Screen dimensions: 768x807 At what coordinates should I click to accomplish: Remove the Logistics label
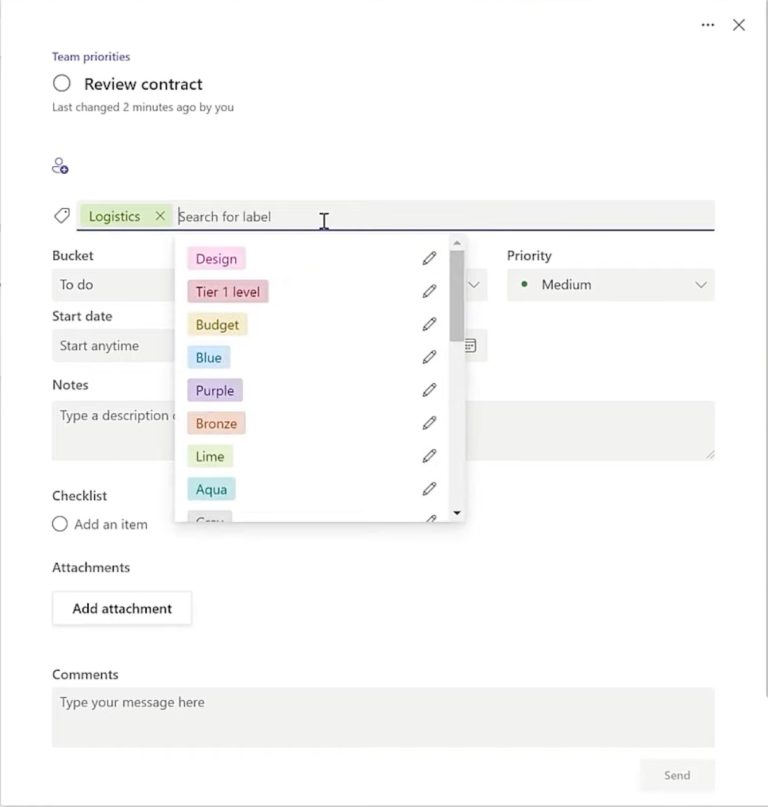click(x=160, y=215)
